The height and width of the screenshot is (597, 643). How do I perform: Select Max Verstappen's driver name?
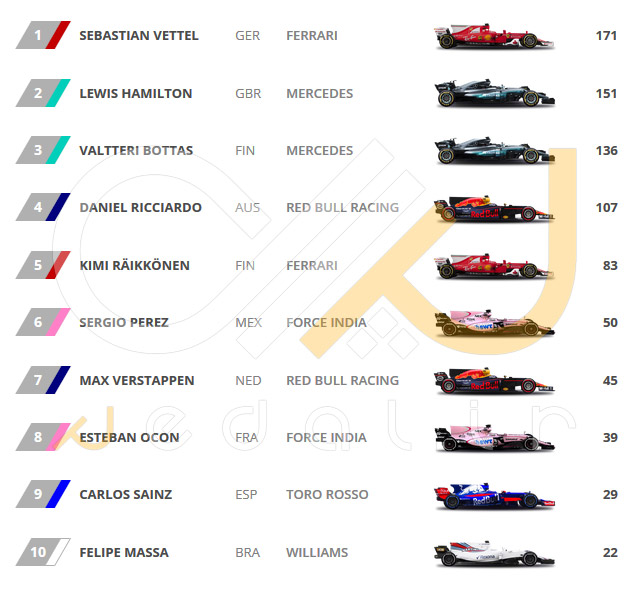(x=137, y=381)
